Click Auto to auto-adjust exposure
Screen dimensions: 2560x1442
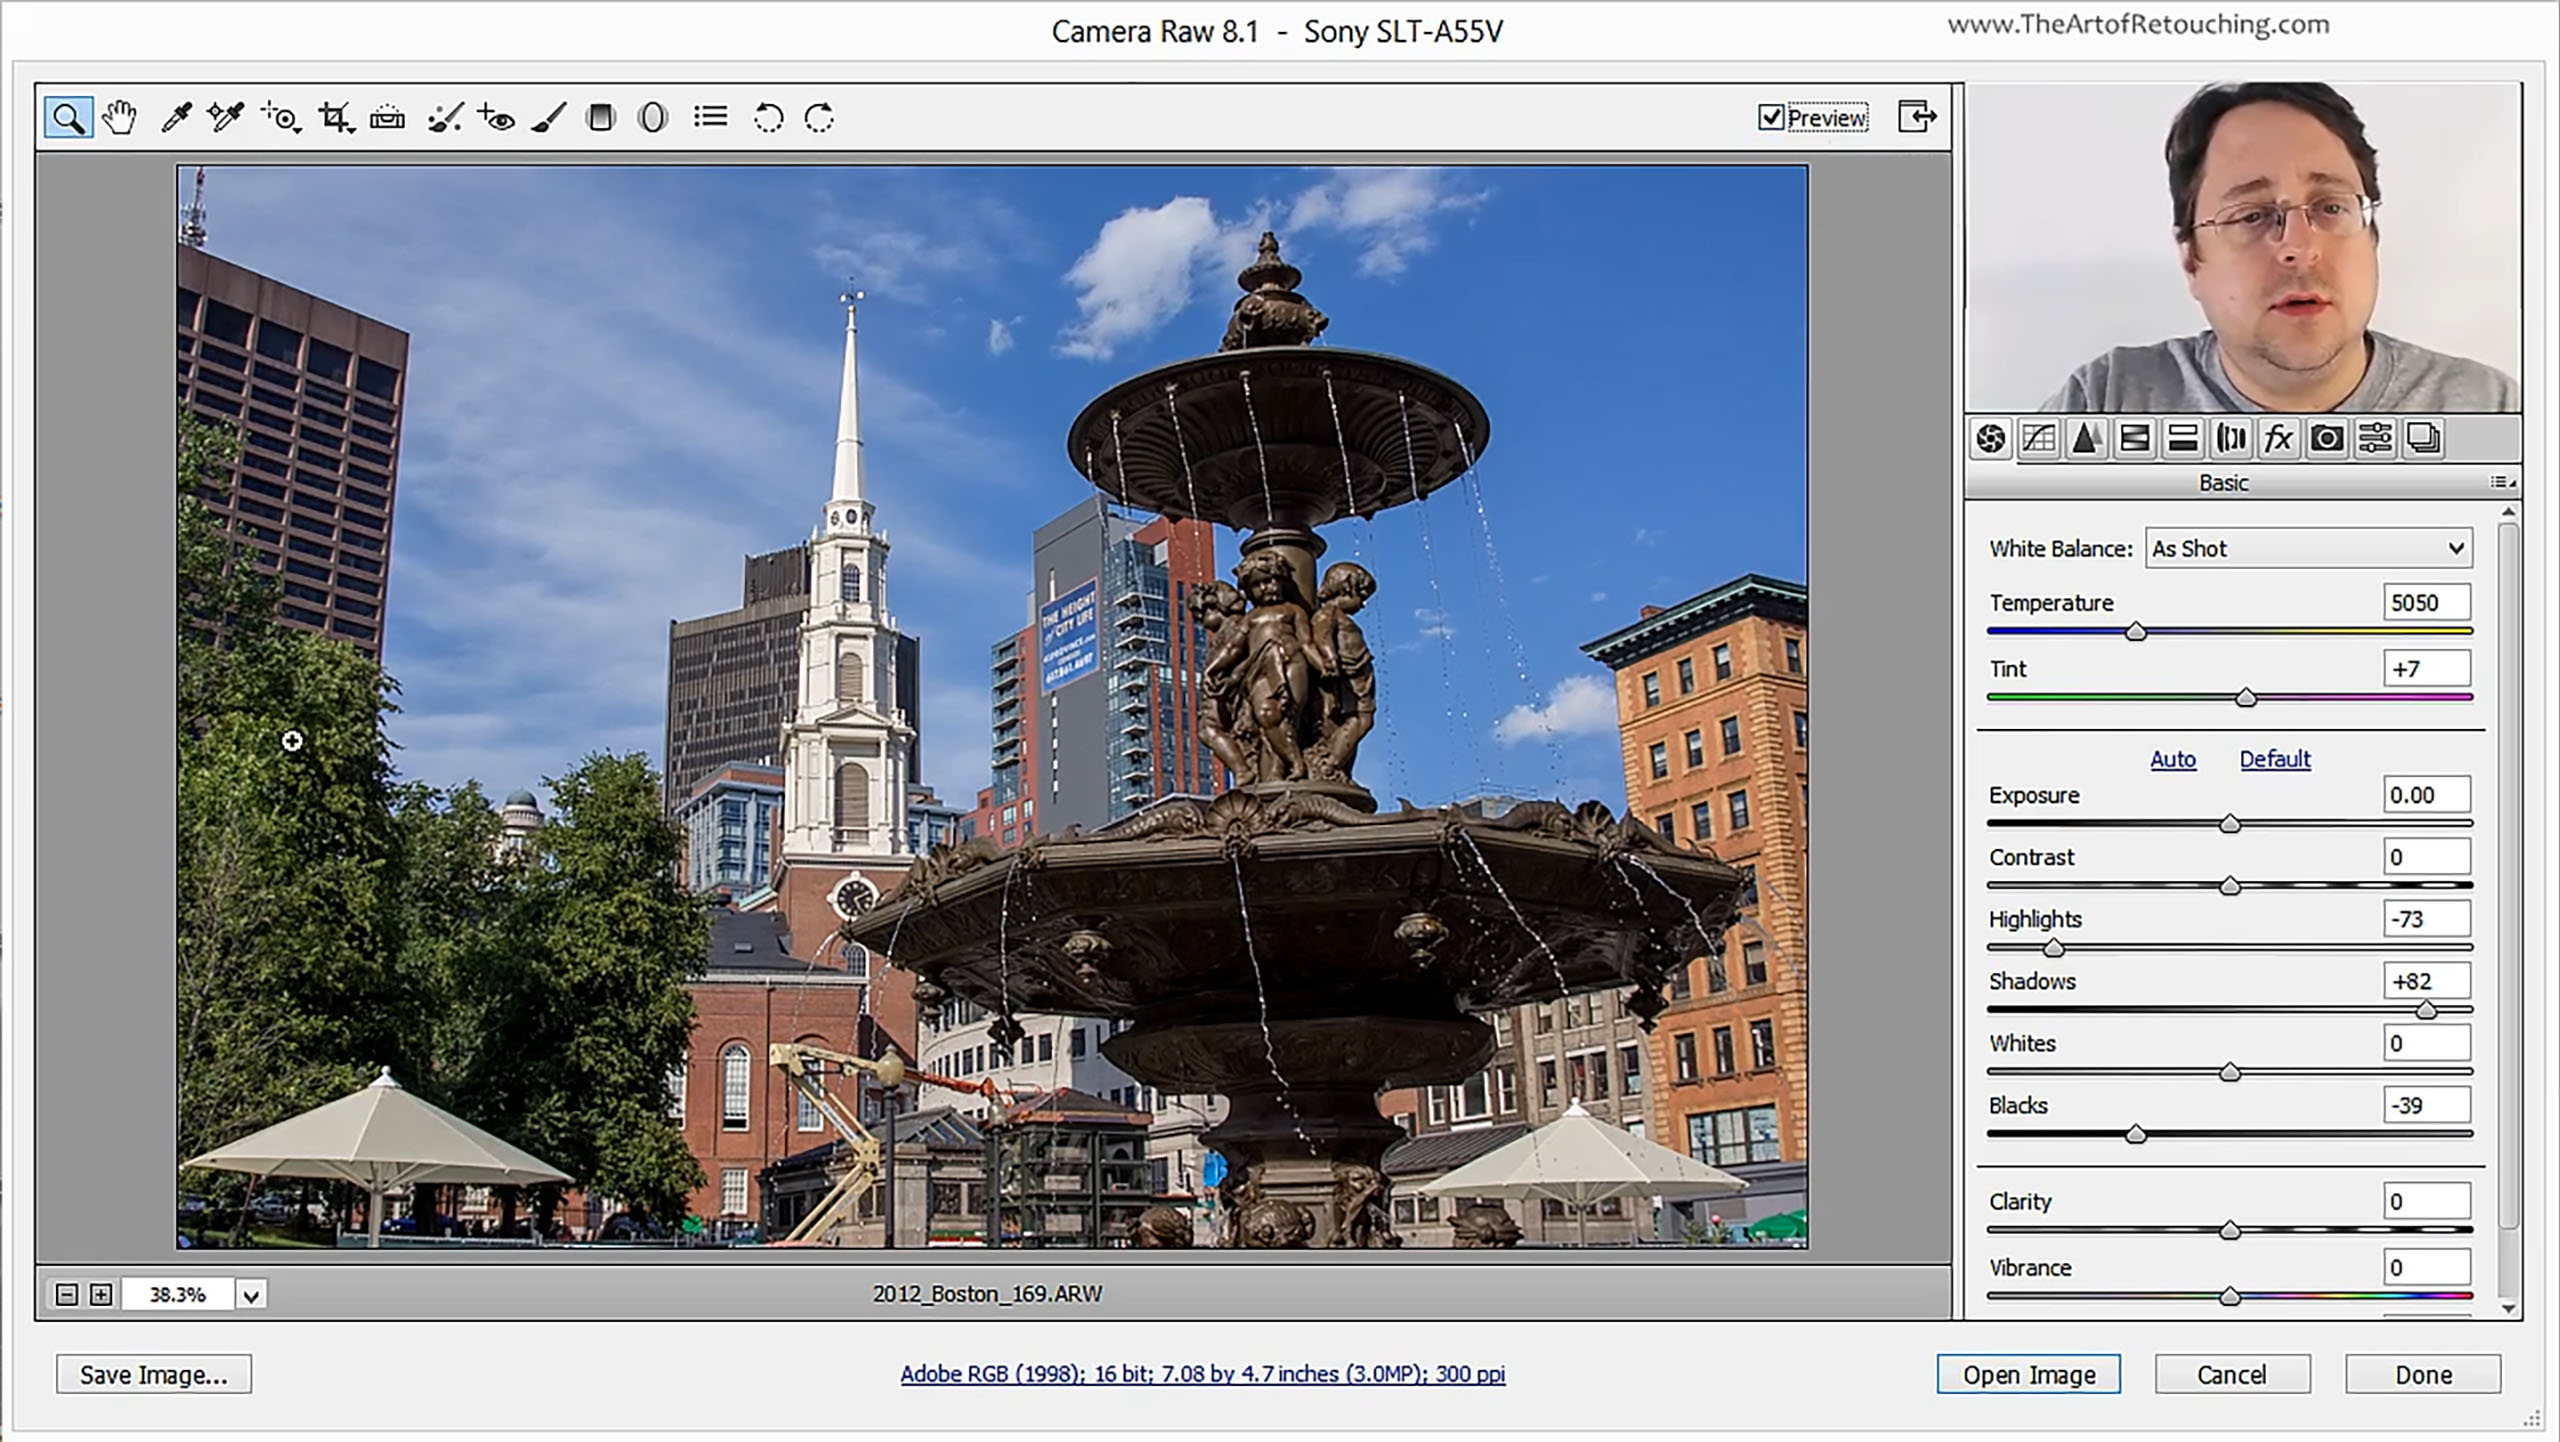click(x=2171, y=758)
